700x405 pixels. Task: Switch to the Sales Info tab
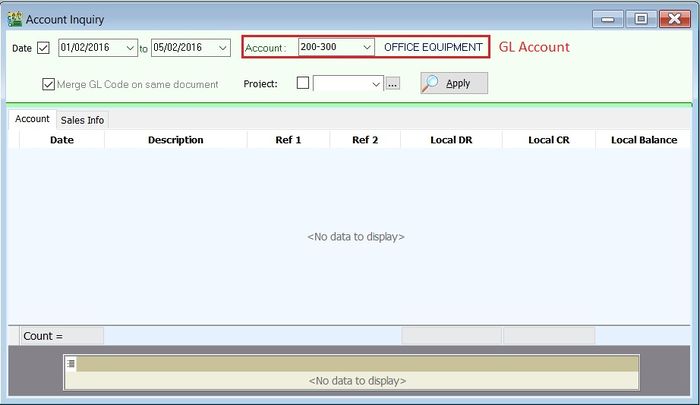82,120
